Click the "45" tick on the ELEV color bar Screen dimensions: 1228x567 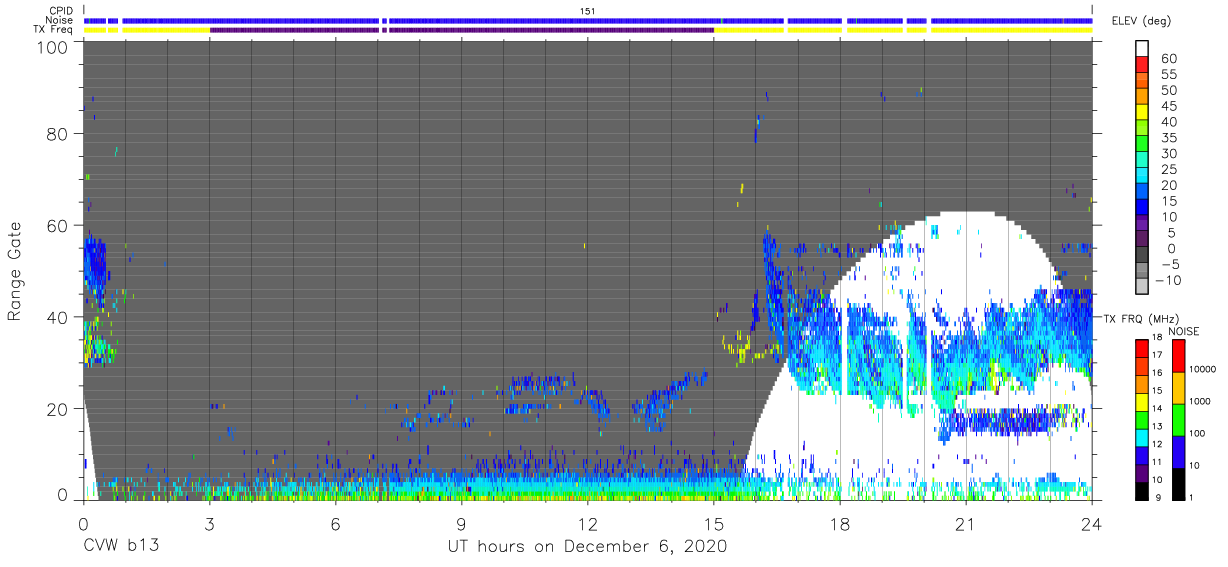pyautogui.click(x=1170, y=106)
